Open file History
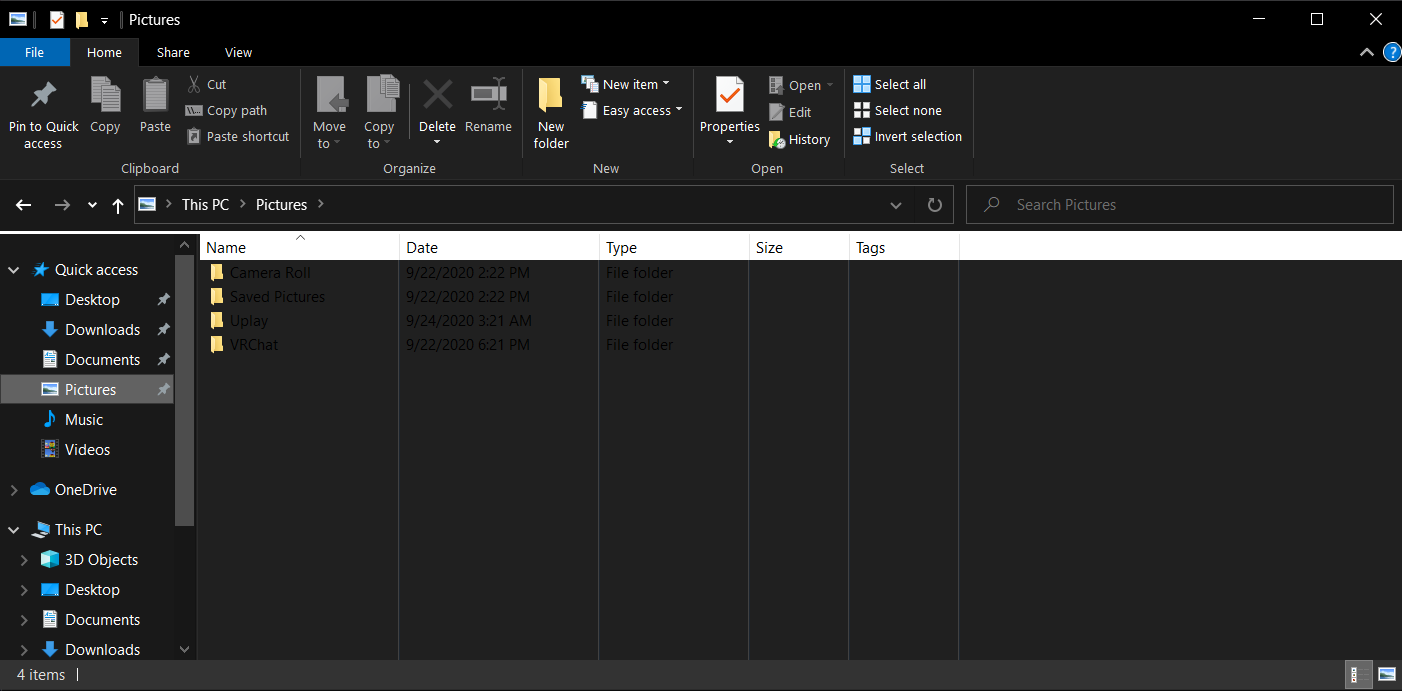This screenshot has width=1402, height=691. tap(799, 140)
